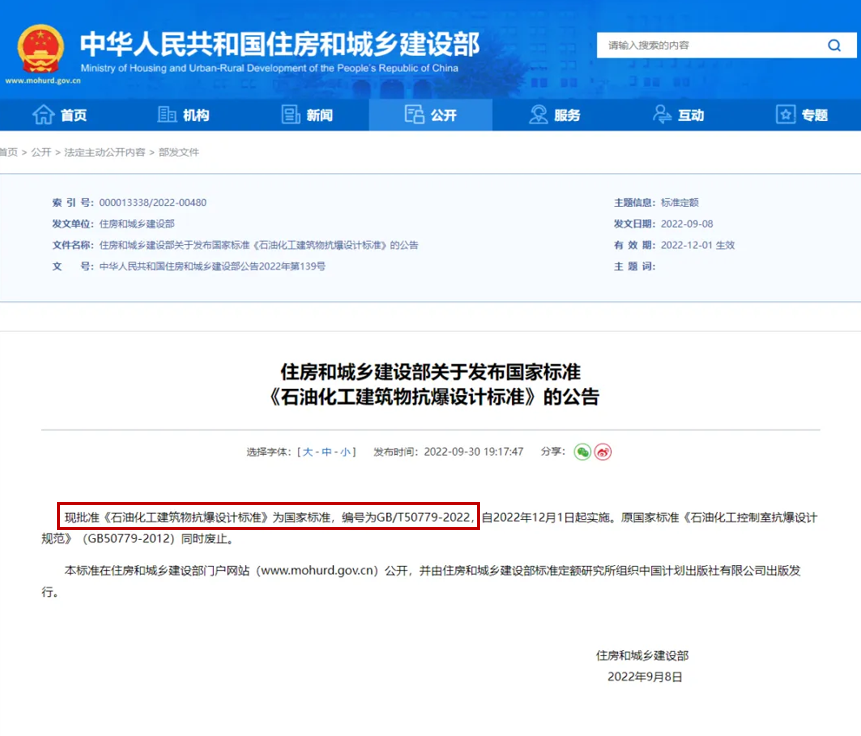
Task: Click the search magnifier icon
Action: (x=834, y=46)
